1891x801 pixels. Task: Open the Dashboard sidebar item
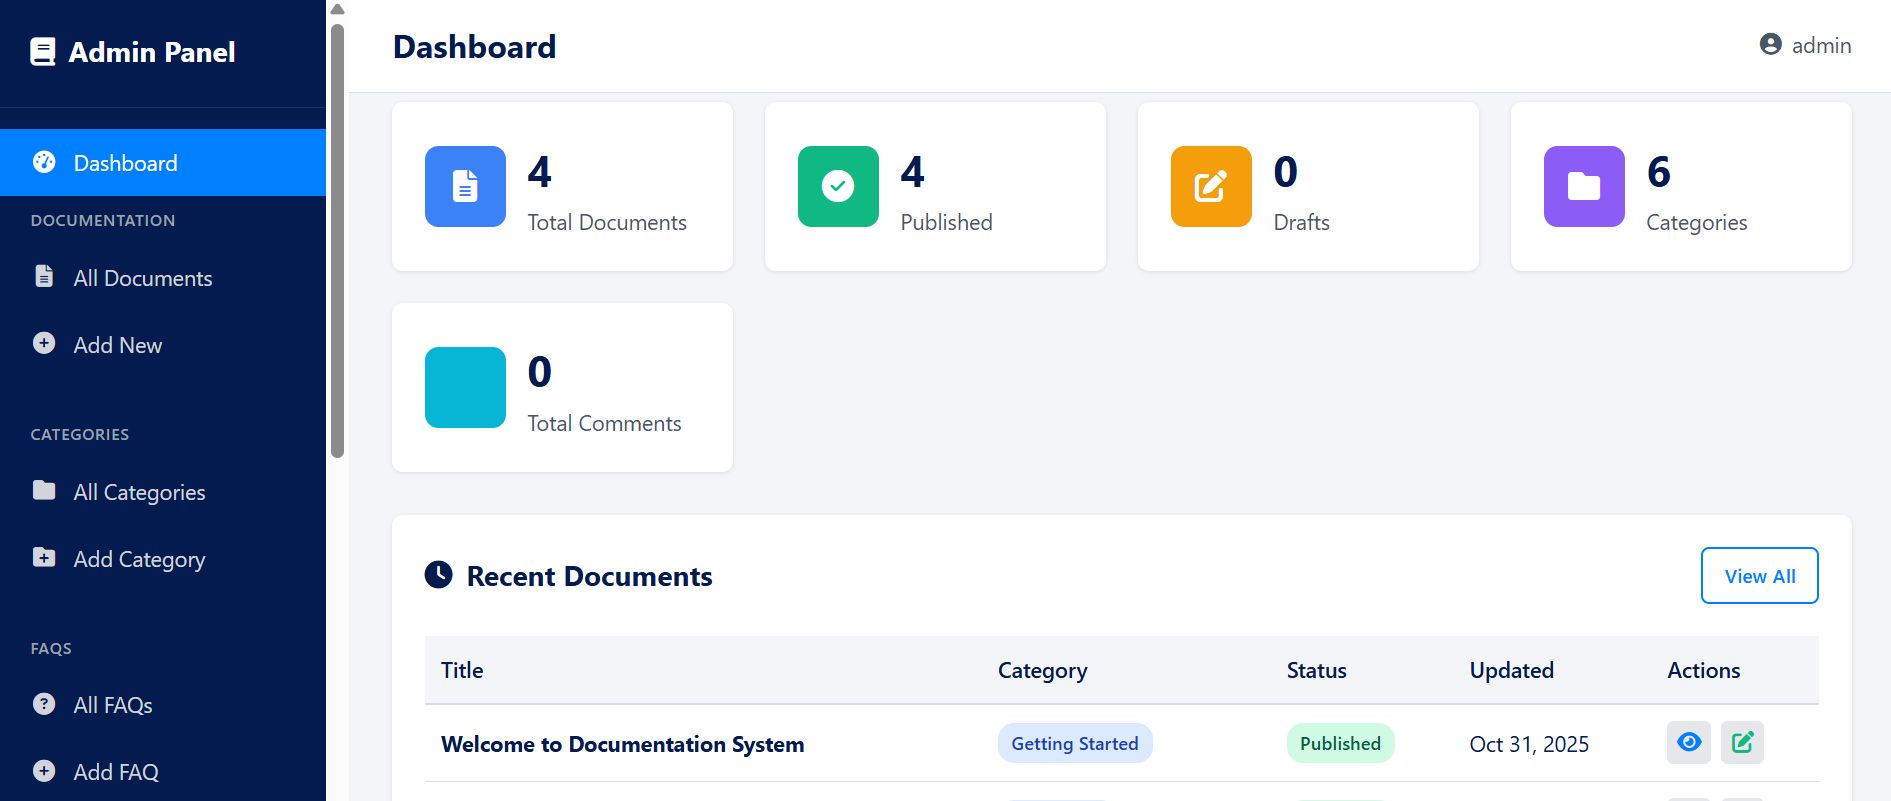125,163
